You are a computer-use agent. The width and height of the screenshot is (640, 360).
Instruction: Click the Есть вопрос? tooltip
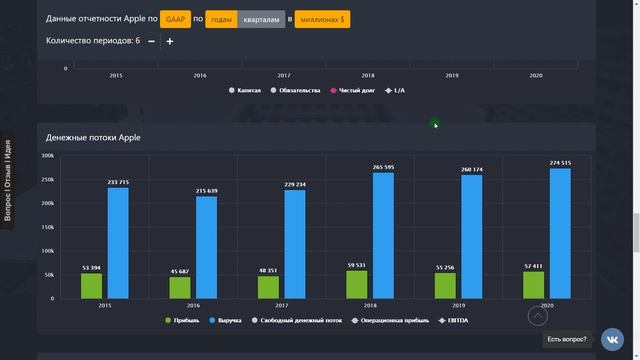point(567,339)
